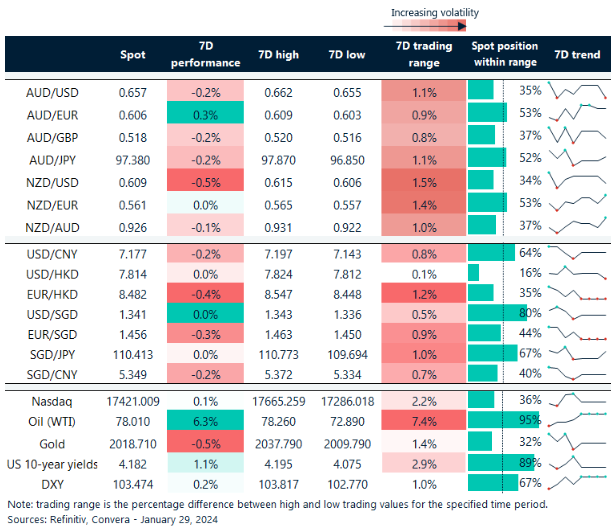Click the USD/SGD 80% position bar
This screenshot has height=530, width=611.
[497, 315]
